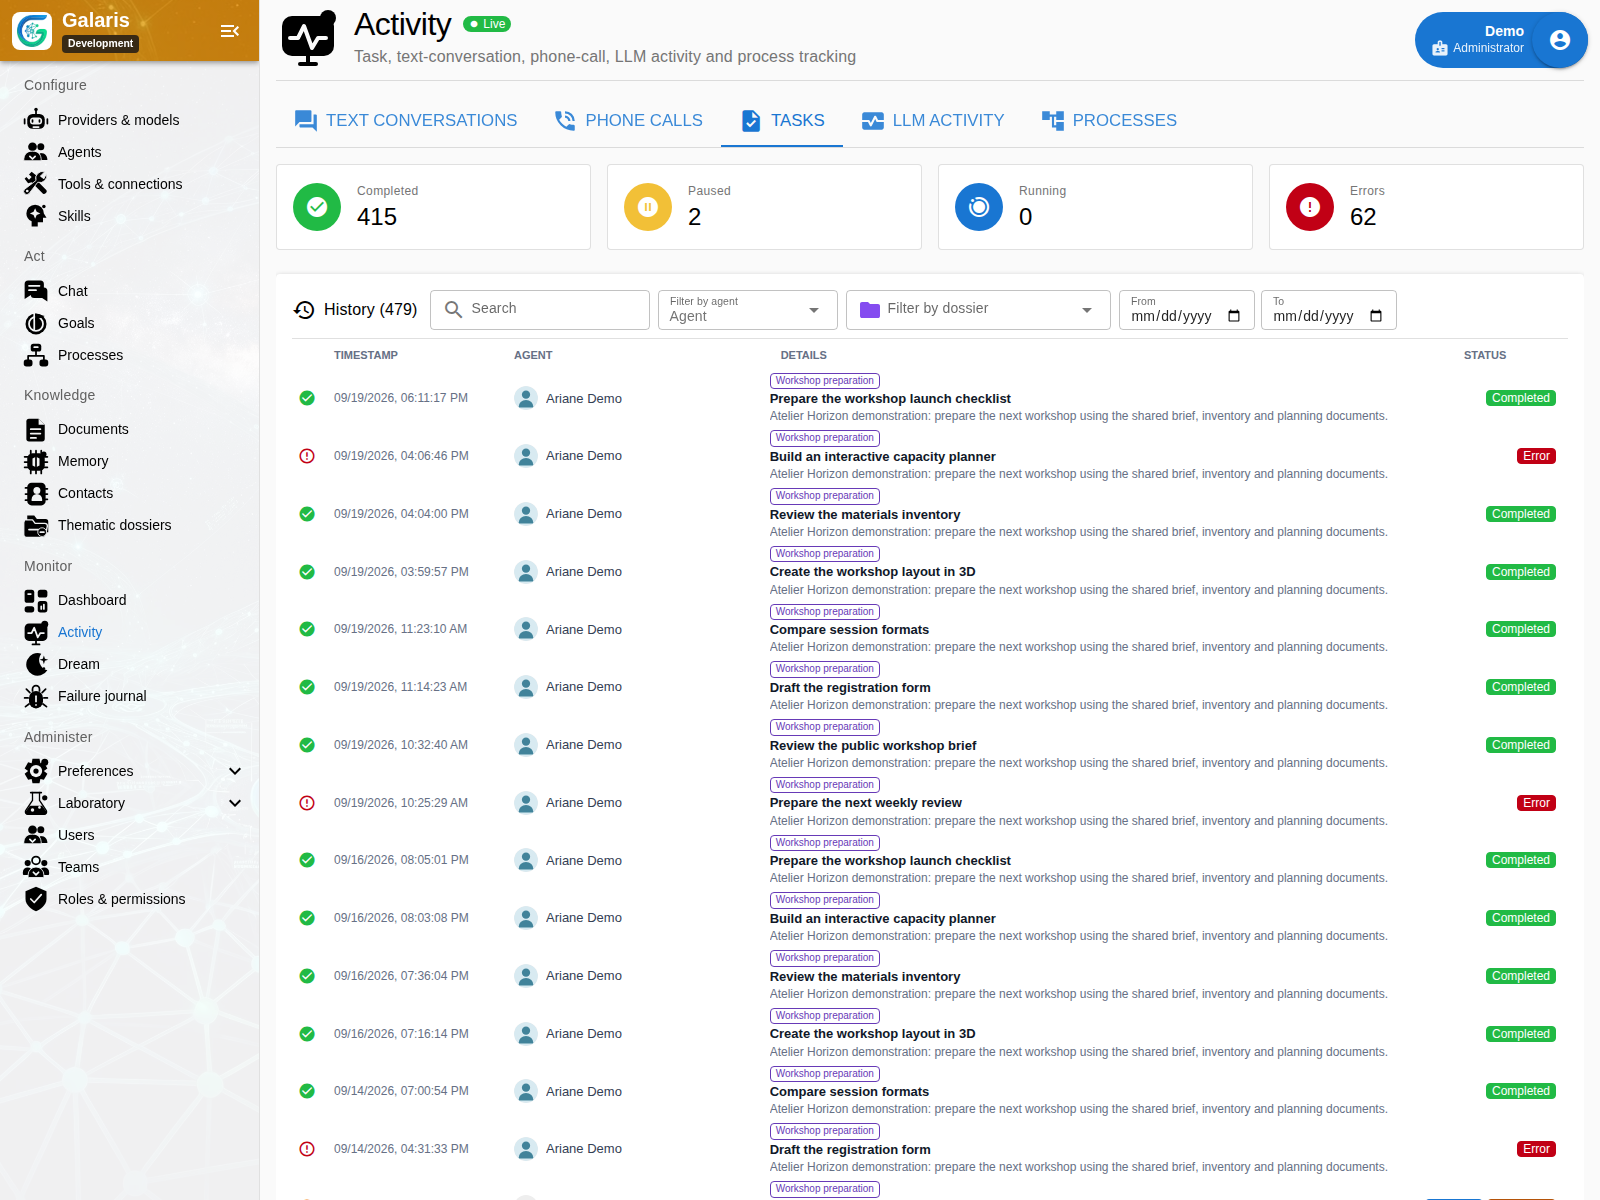Screen dimensions: 1600x1200
Task: Click the Paused yellow pause icon
Action: click(x=648, y=207)
